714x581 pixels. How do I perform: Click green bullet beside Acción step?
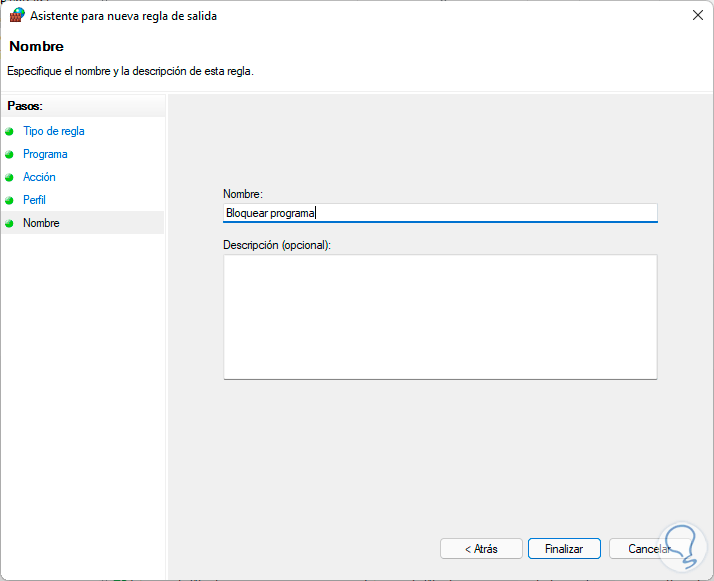(10, 177)
